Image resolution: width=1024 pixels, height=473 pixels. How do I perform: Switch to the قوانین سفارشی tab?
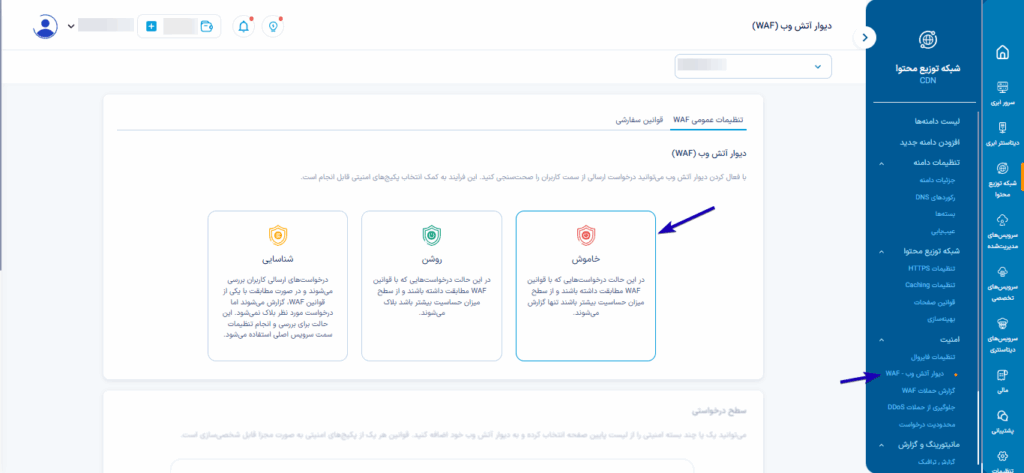639,120
